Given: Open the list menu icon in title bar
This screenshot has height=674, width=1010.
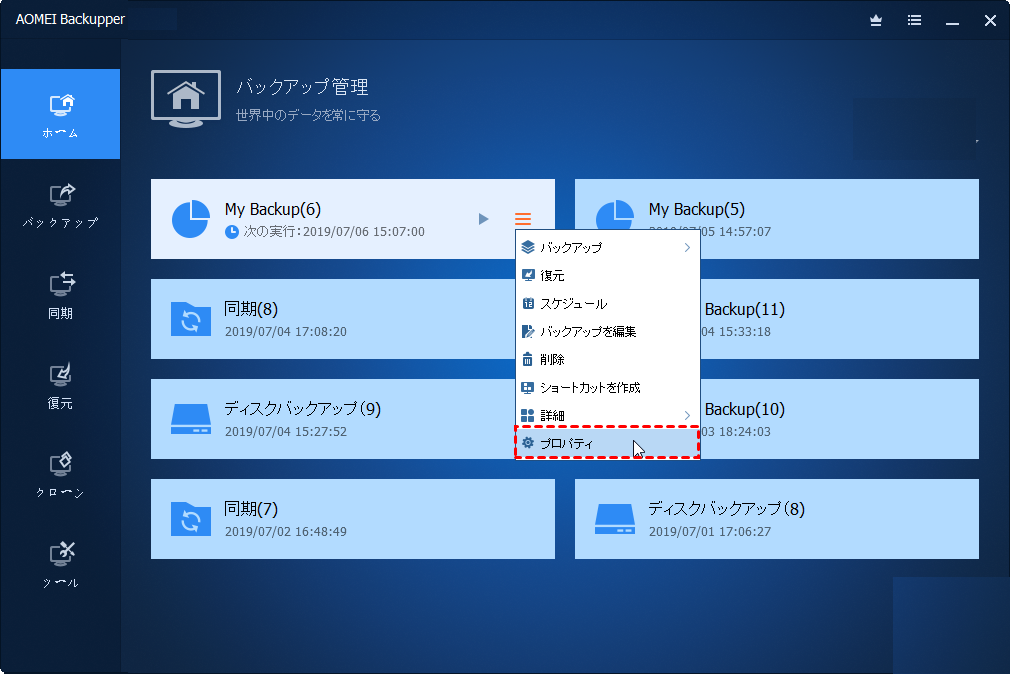Looking at the screenshot, I should click(914, 21).
